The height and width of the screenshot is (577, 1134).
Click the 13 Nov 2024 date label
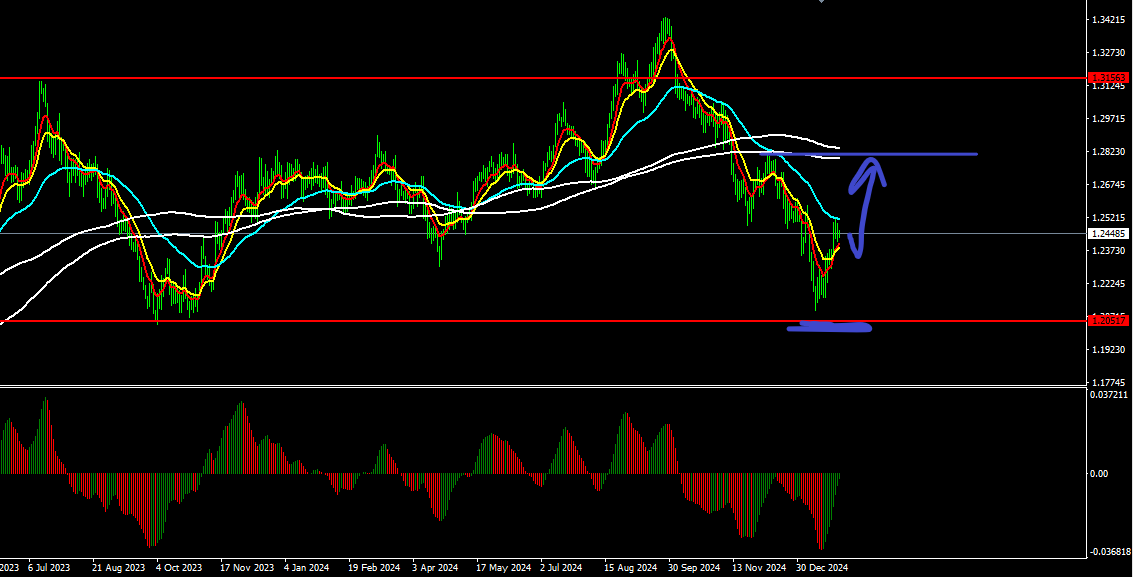tap(759, 568)
